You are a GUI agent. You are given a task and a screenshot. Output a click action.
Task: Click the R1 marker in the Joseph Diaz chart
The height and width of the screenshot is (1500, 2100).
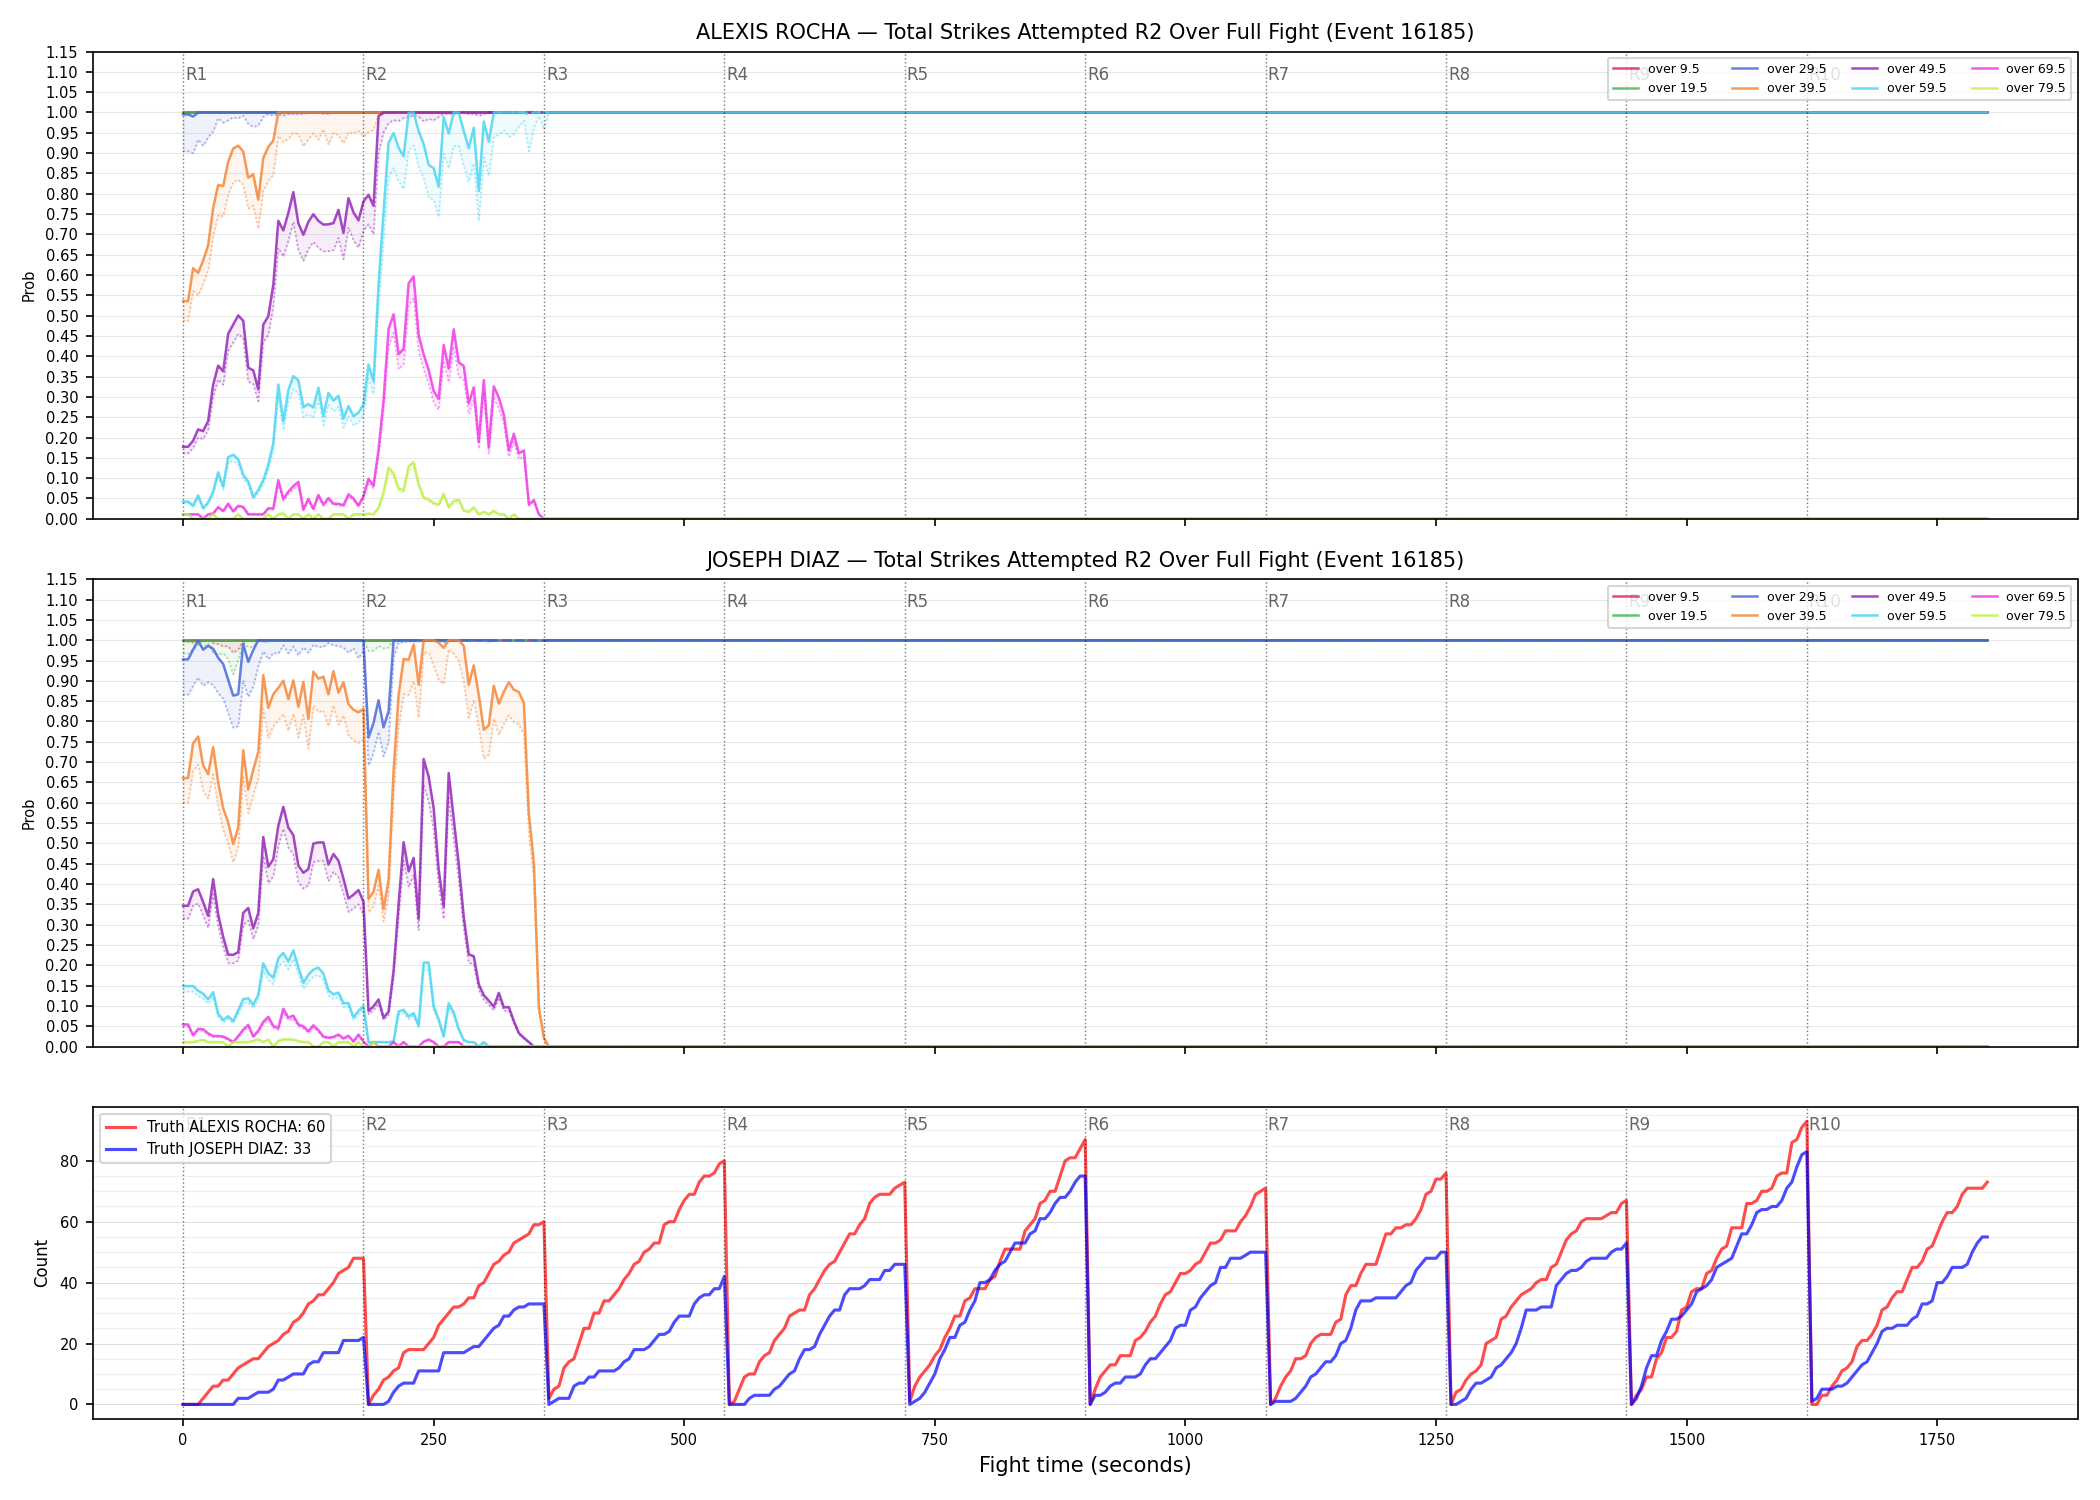196,601
